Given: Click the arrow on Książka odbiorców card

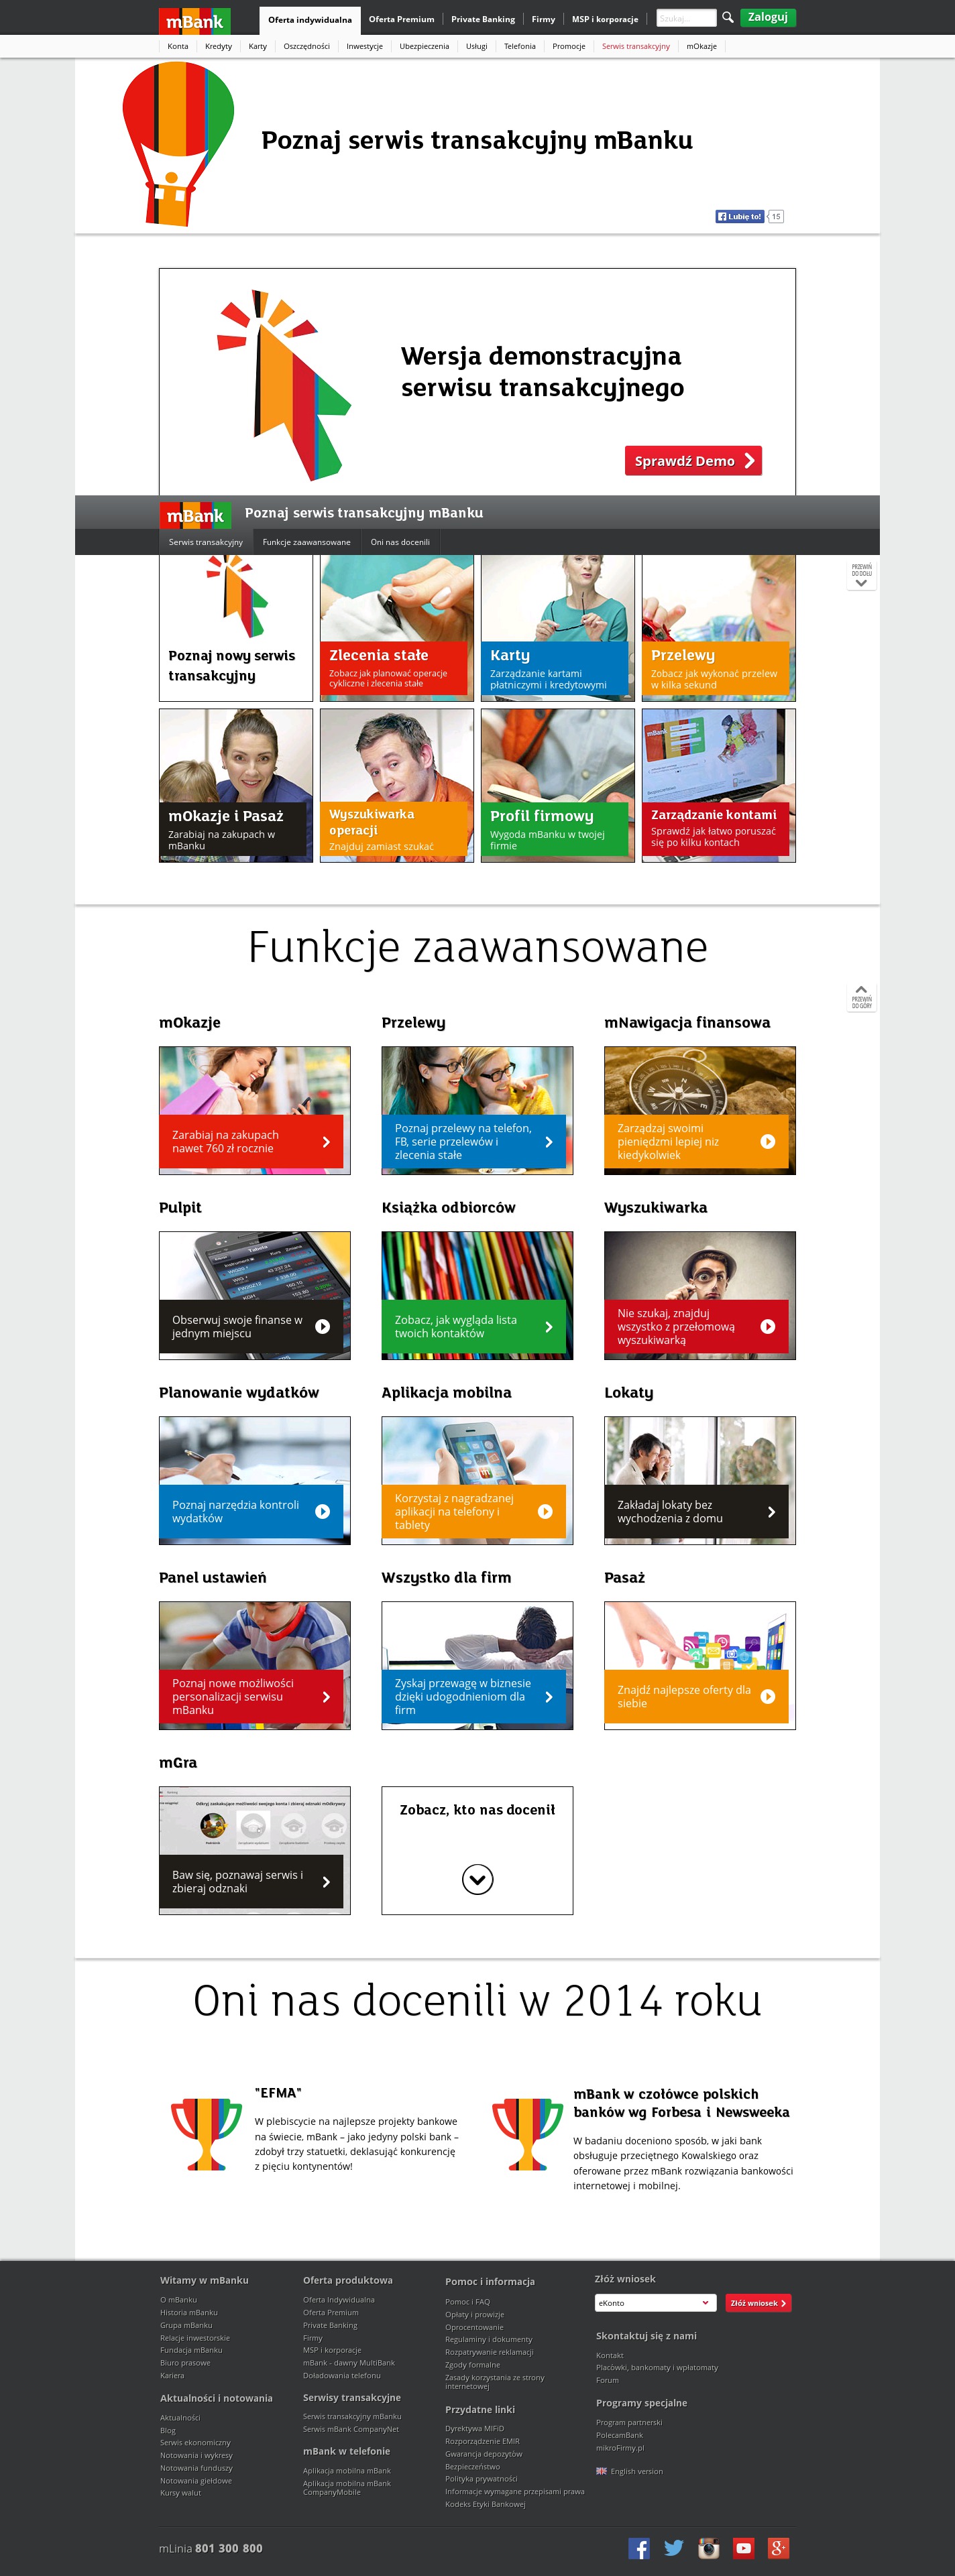Looking at the screenshot, I should click(549, 1326).
